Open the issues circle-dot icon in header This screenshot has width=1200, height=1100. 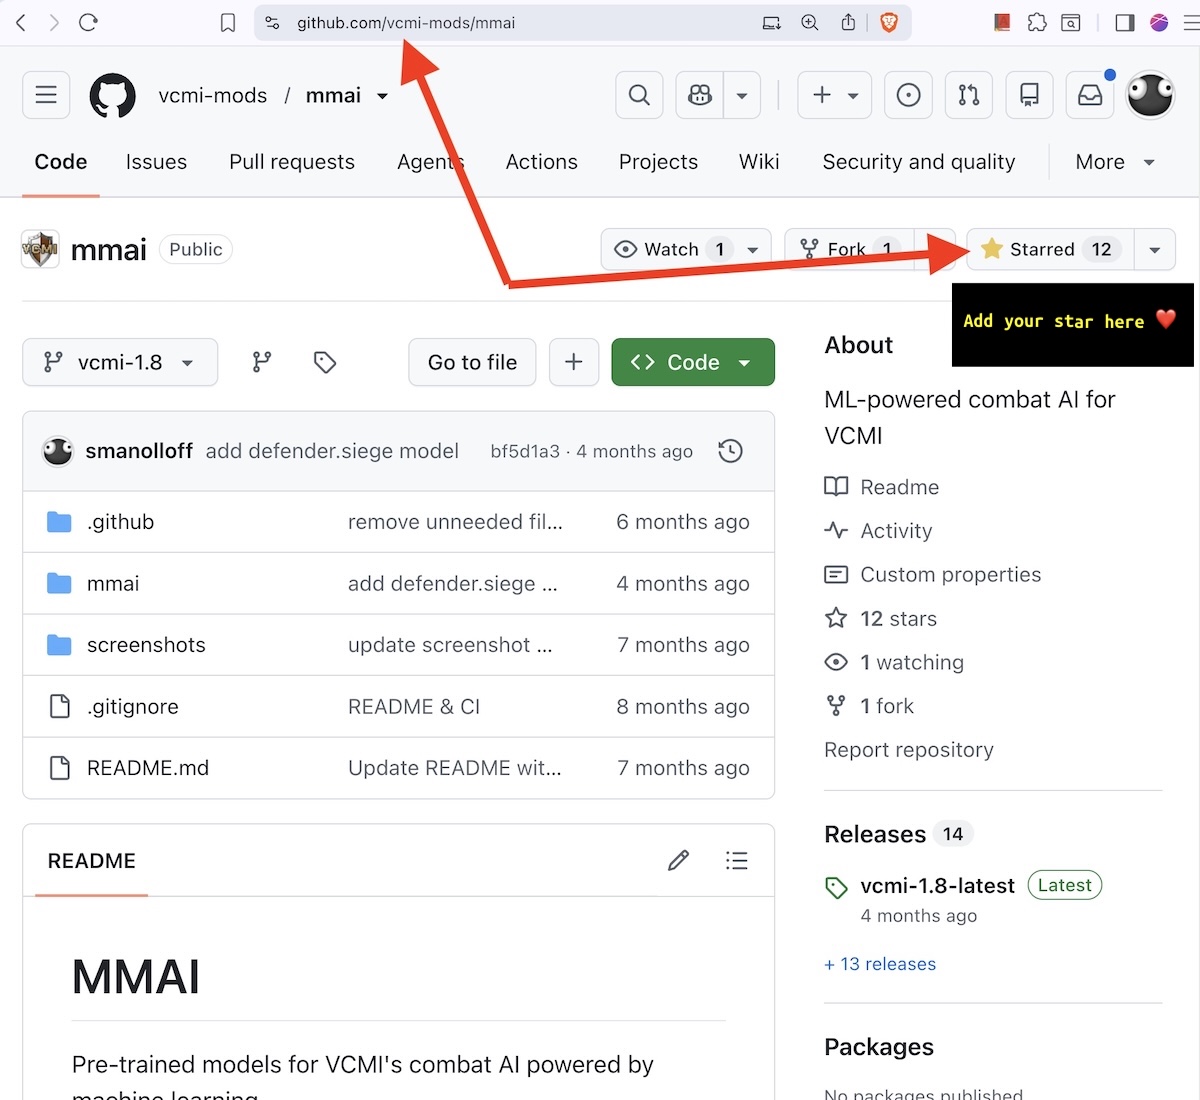(x=908, y=95)
